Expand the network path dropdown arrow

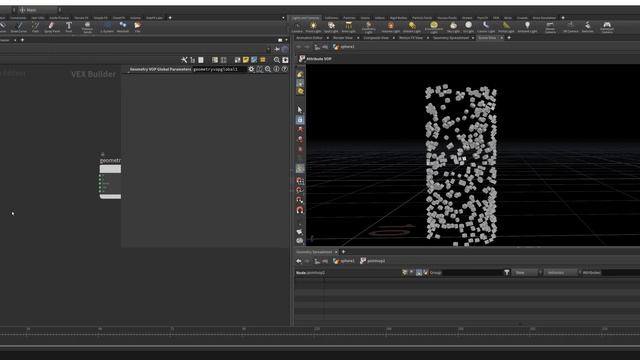click(269, 49)
